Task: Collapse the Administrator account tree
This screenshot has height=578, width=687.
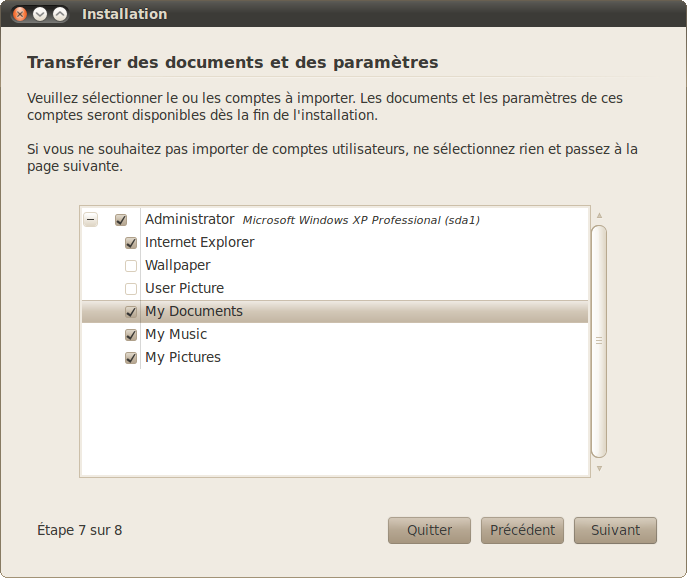Action: pos(91,220)
